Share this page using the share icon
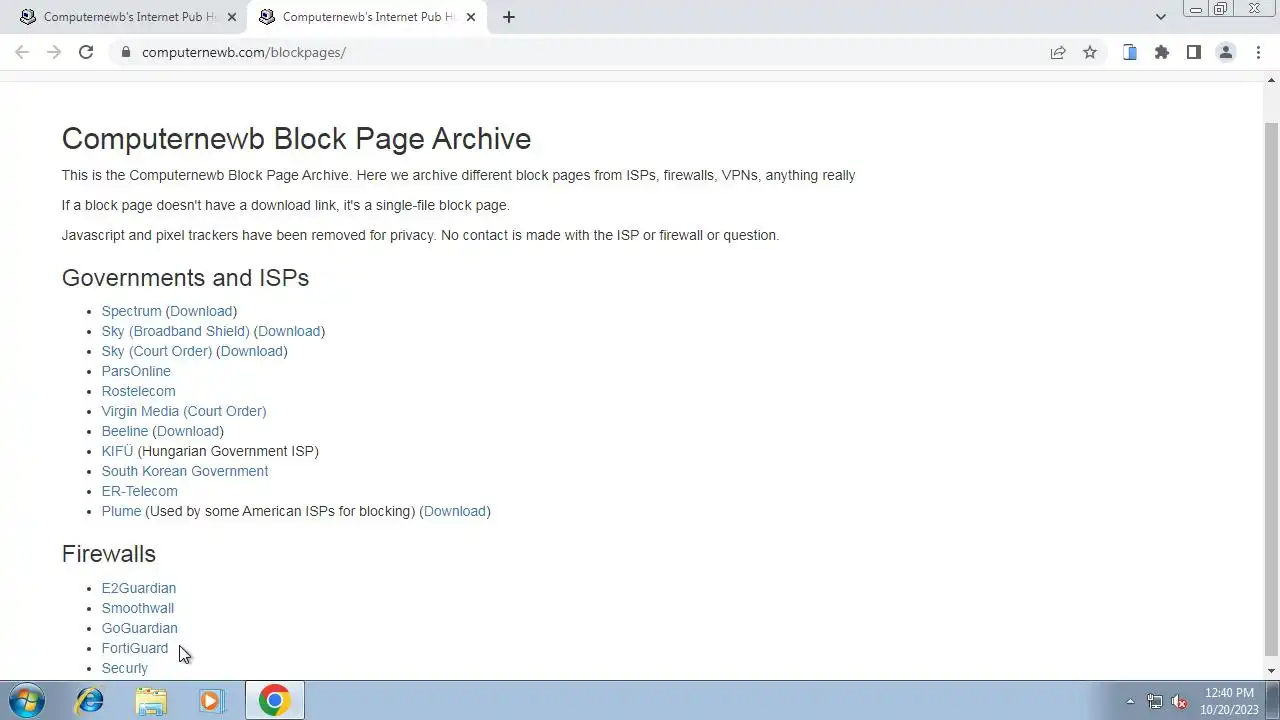 1058,52
